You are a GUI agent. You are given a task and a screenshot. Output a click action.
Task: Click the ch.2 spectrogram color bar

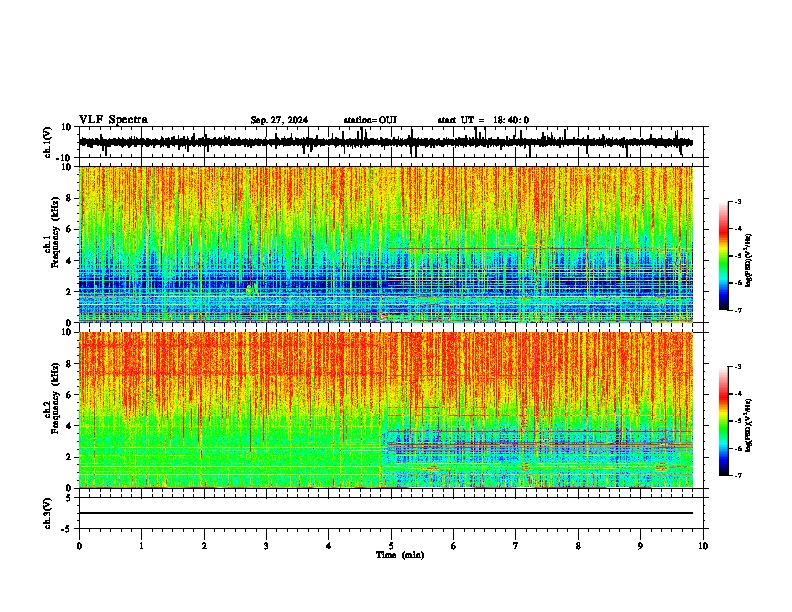pos(724,421)
